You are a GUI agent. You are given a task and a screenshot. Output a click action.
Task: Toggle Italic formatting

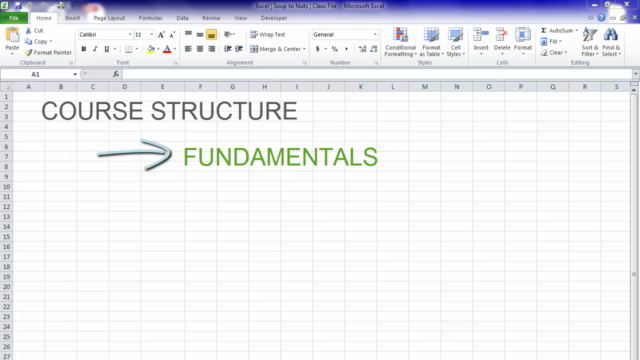point(95,49)
